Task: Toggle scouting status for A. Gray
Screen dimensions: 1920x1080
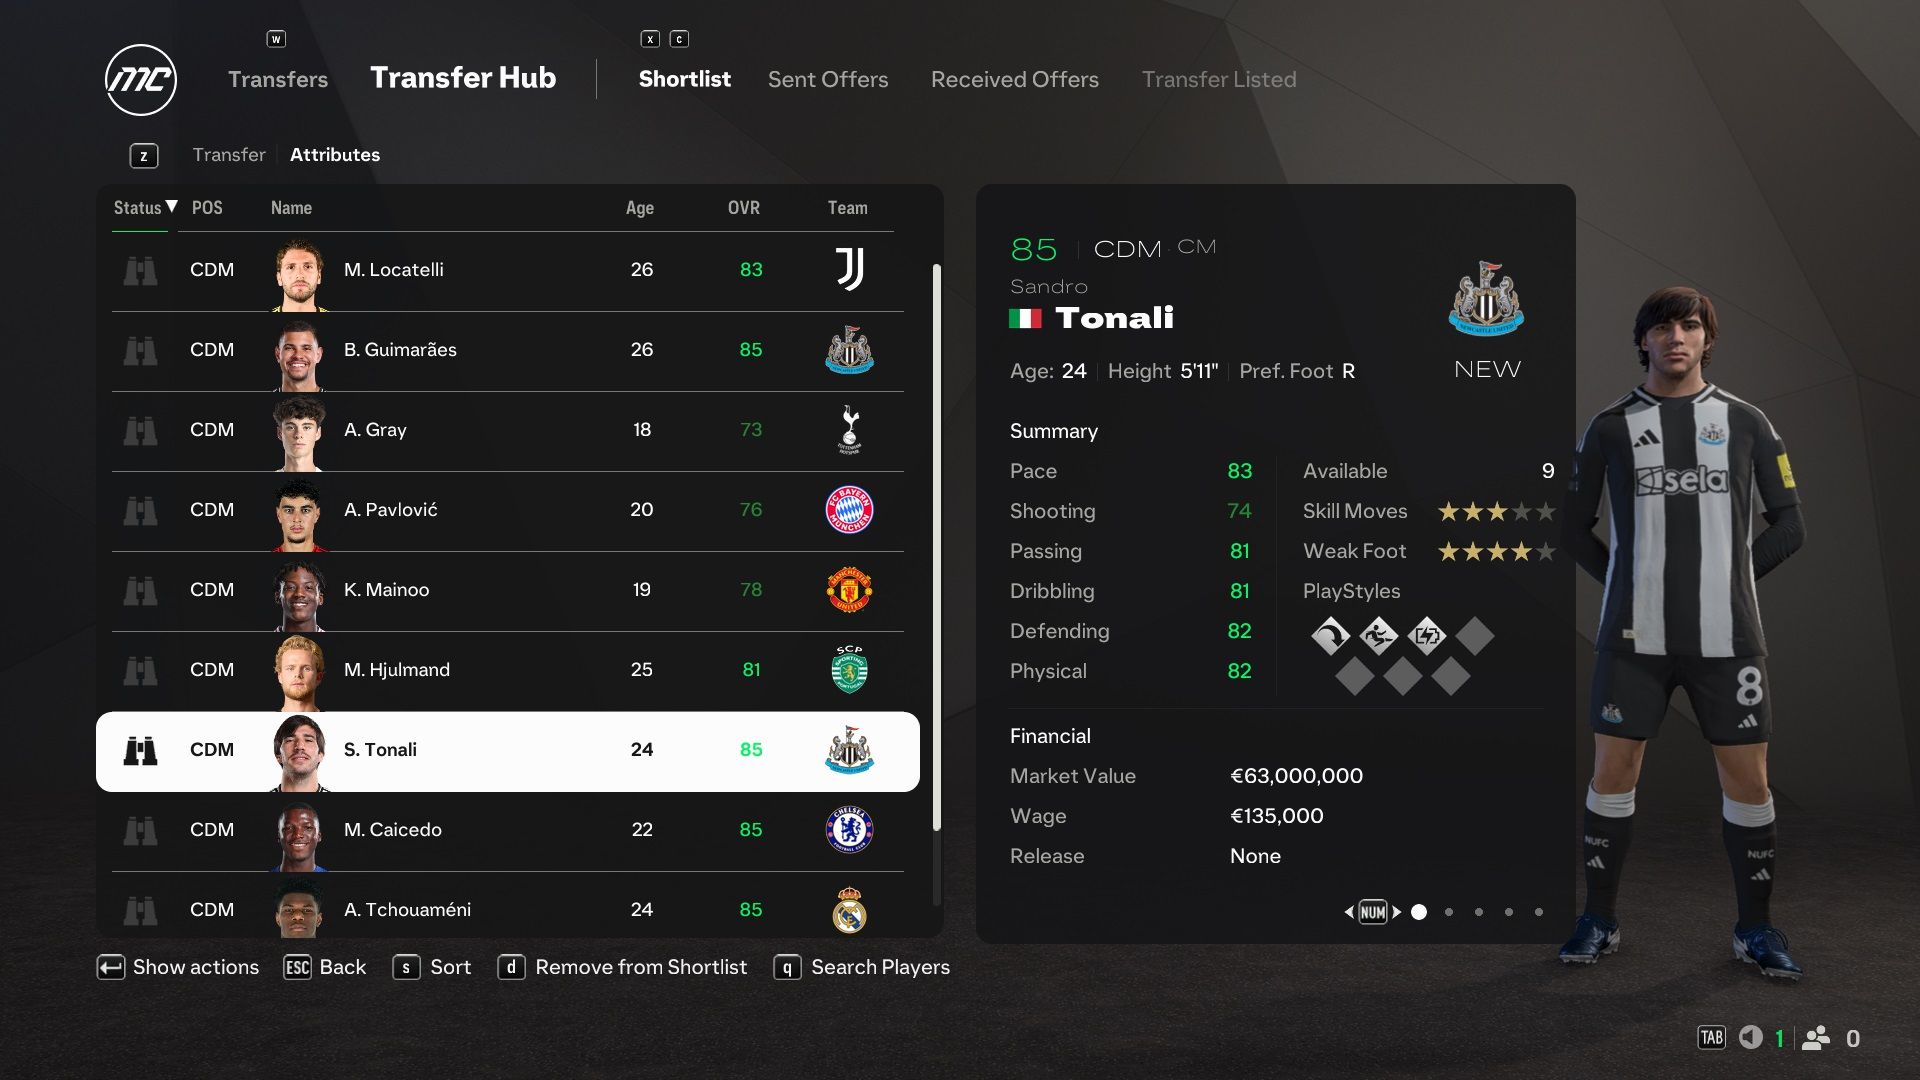Action: (141, 429)
